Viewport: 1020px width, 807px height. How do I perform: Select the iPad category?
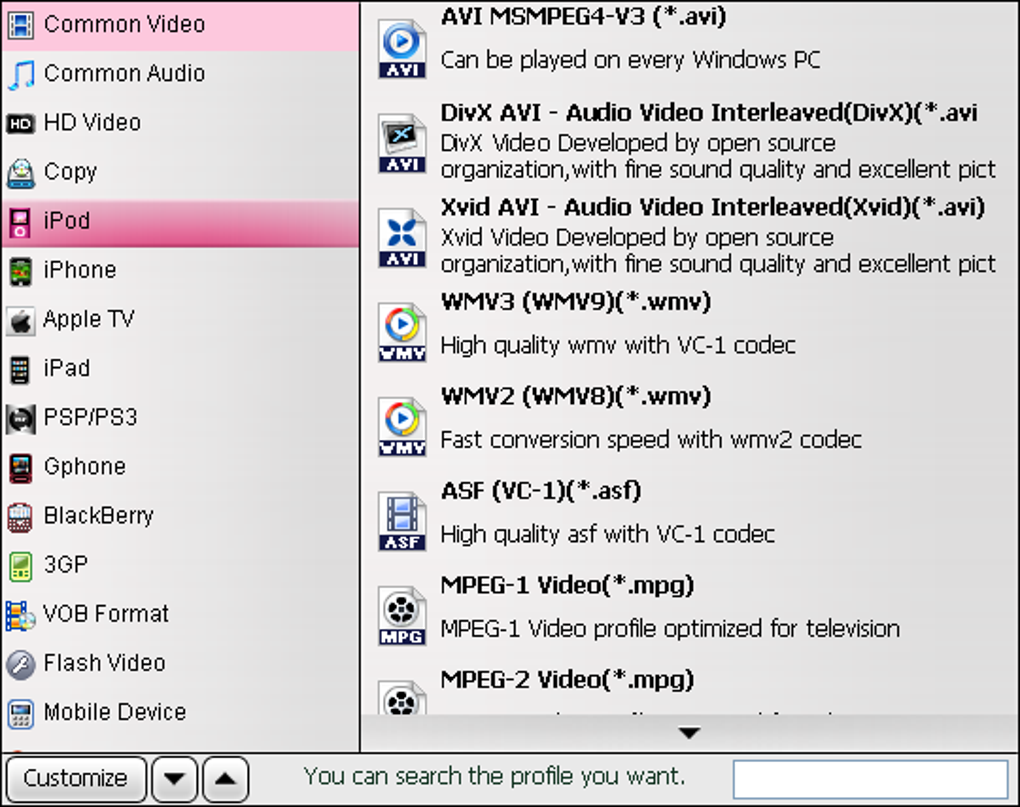180,369
